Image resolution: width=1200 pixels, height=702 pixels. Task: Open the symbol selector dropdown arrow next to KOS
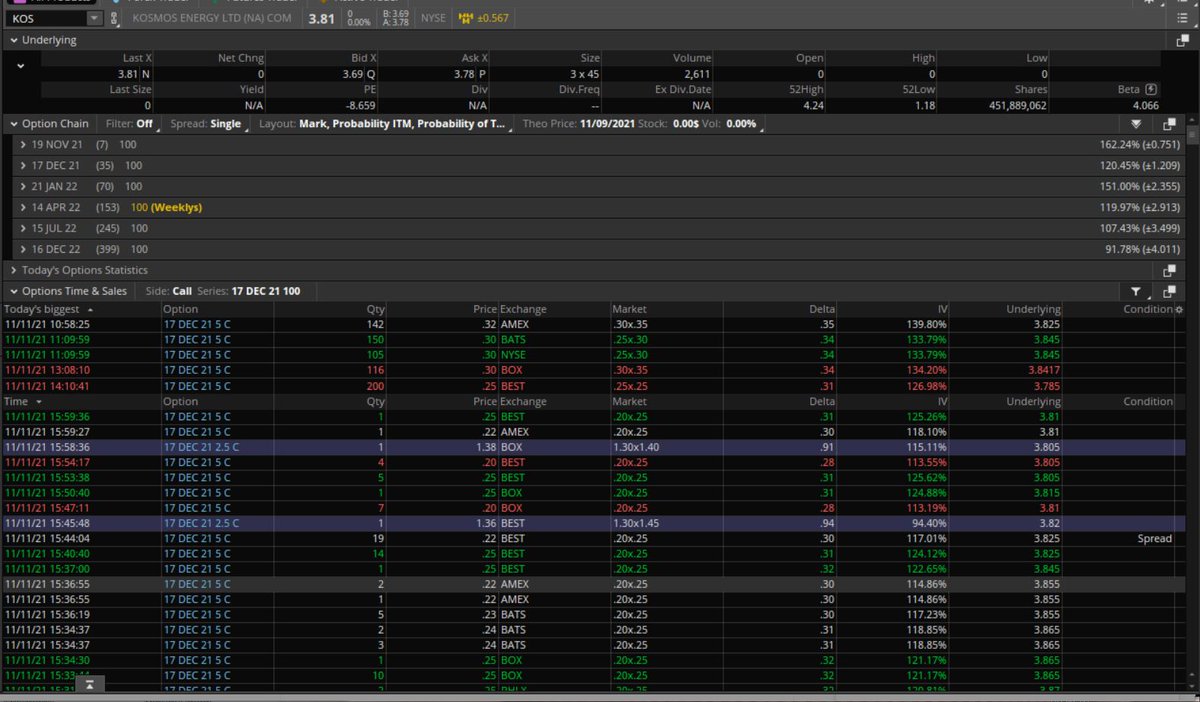tap(94, 18)
